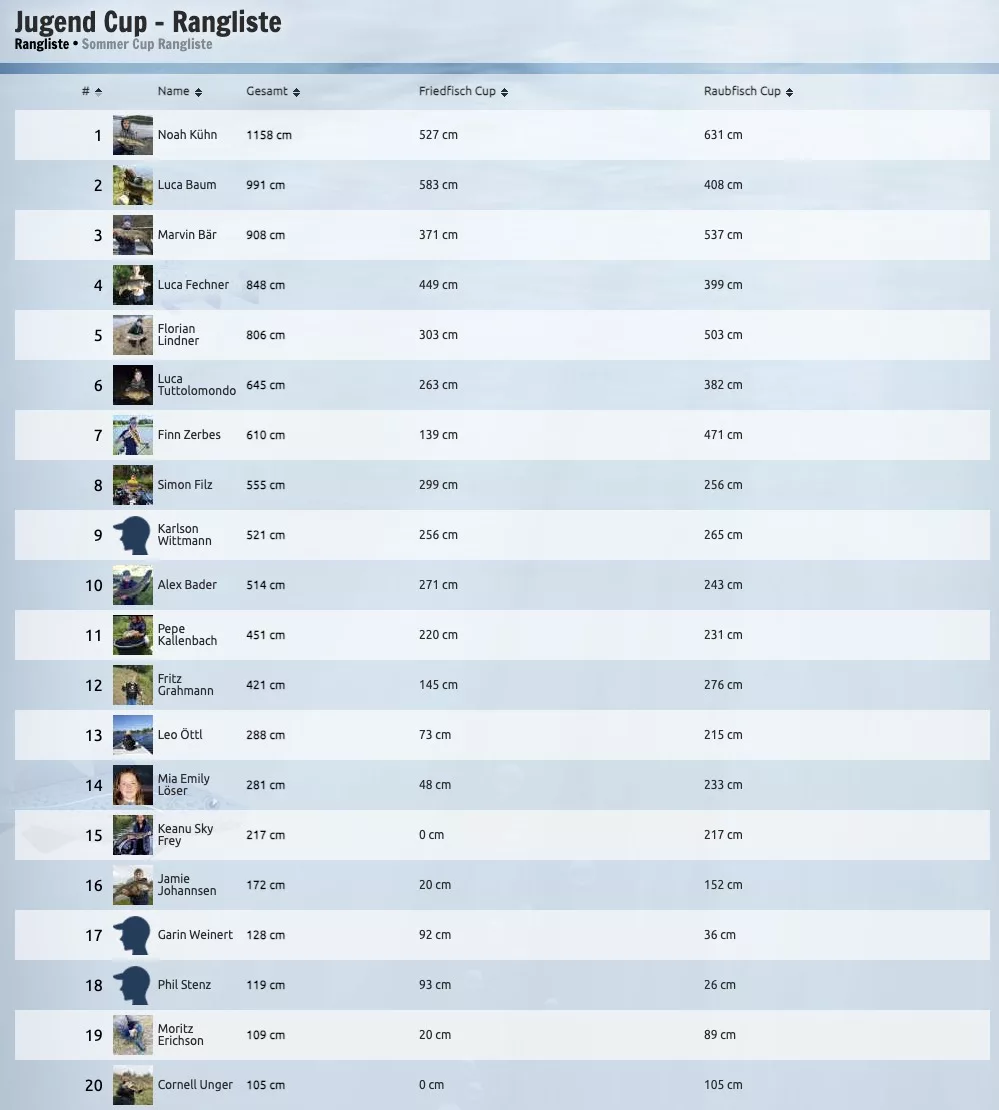The image size is (999, 1110).
Task: Select the Rangliste tab
Action: pos(41,44)
